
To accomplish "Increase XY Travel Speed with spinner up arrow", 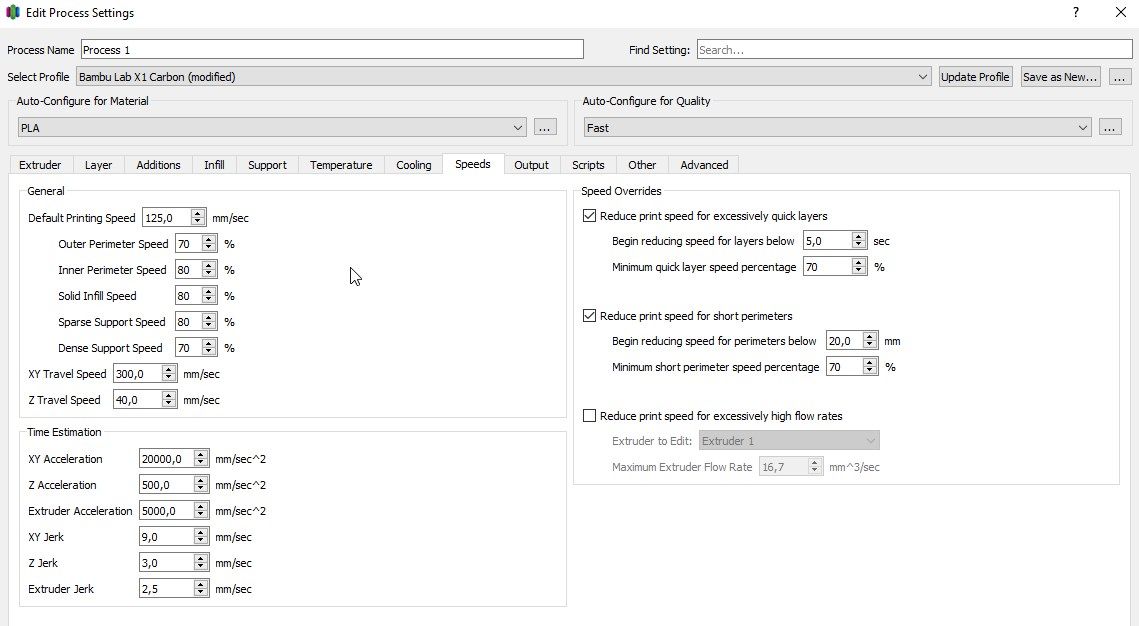I will (x=168, y=370).
